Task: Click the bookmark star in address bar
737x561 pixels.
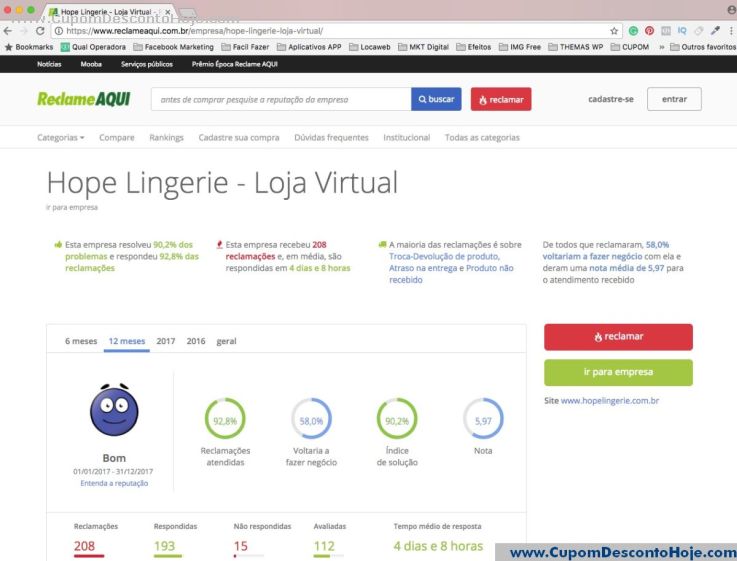Action: click(x=614, y=31)
